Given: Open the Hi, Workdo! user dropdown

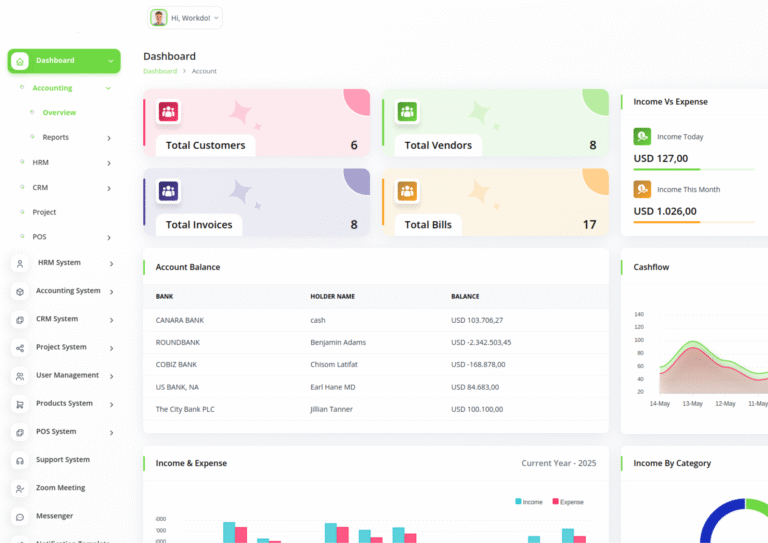Looking at the screenshot, I should click(185, 18).
